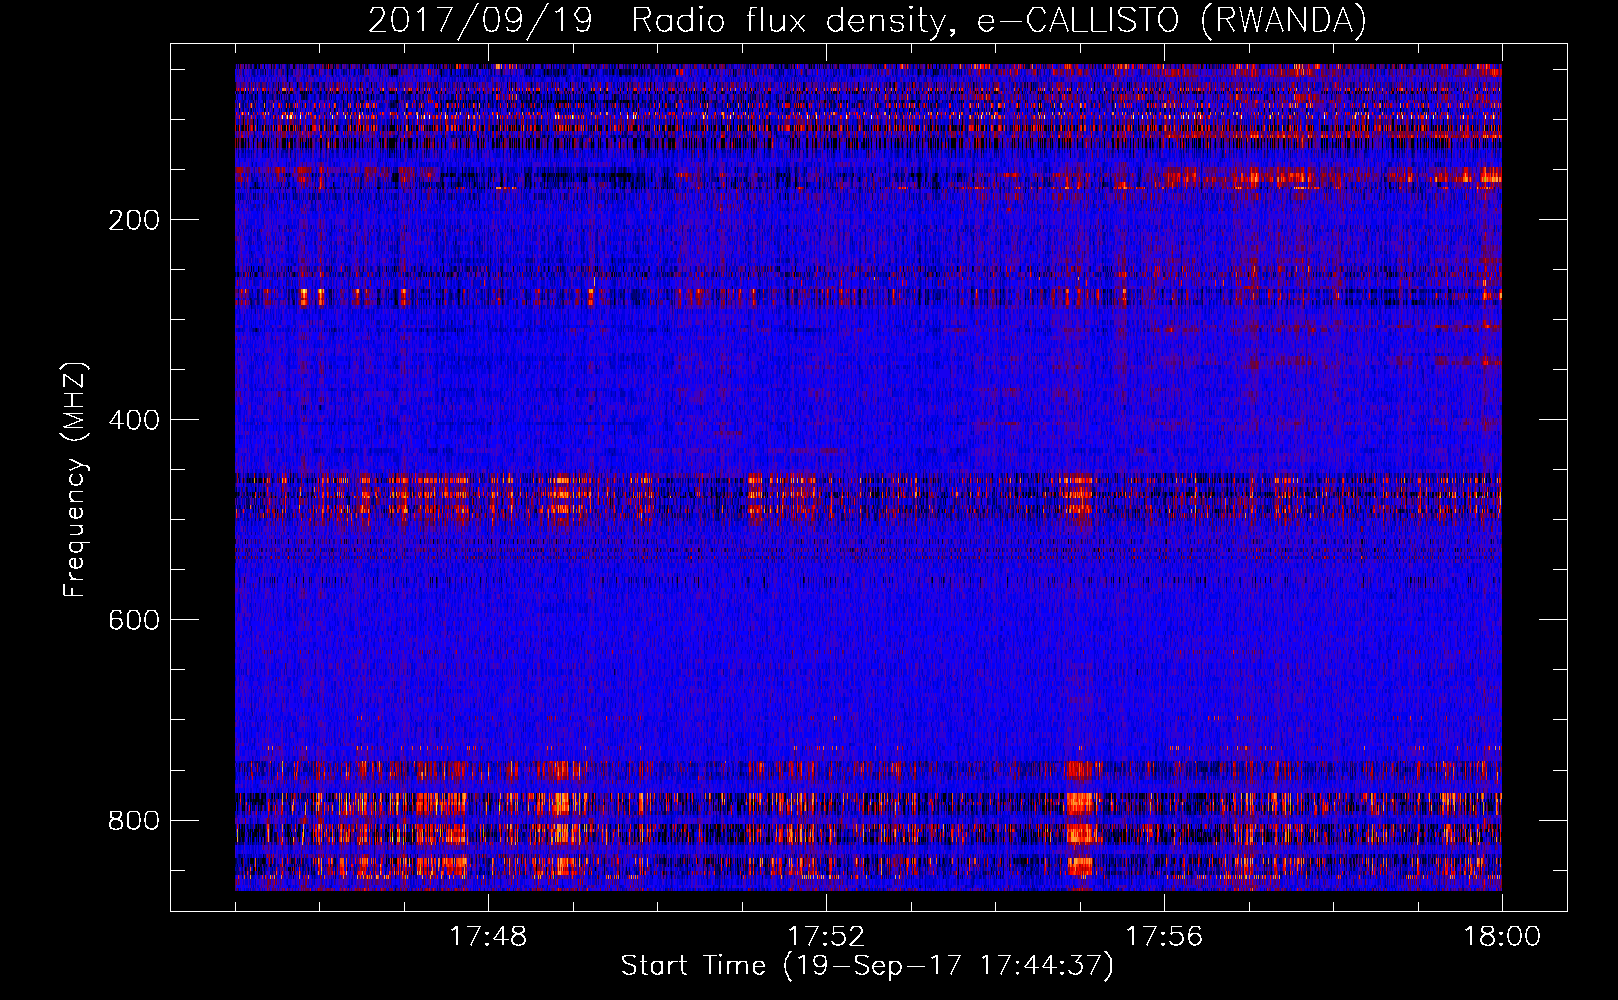Click the 17:48 time tick label

point(488,937)
